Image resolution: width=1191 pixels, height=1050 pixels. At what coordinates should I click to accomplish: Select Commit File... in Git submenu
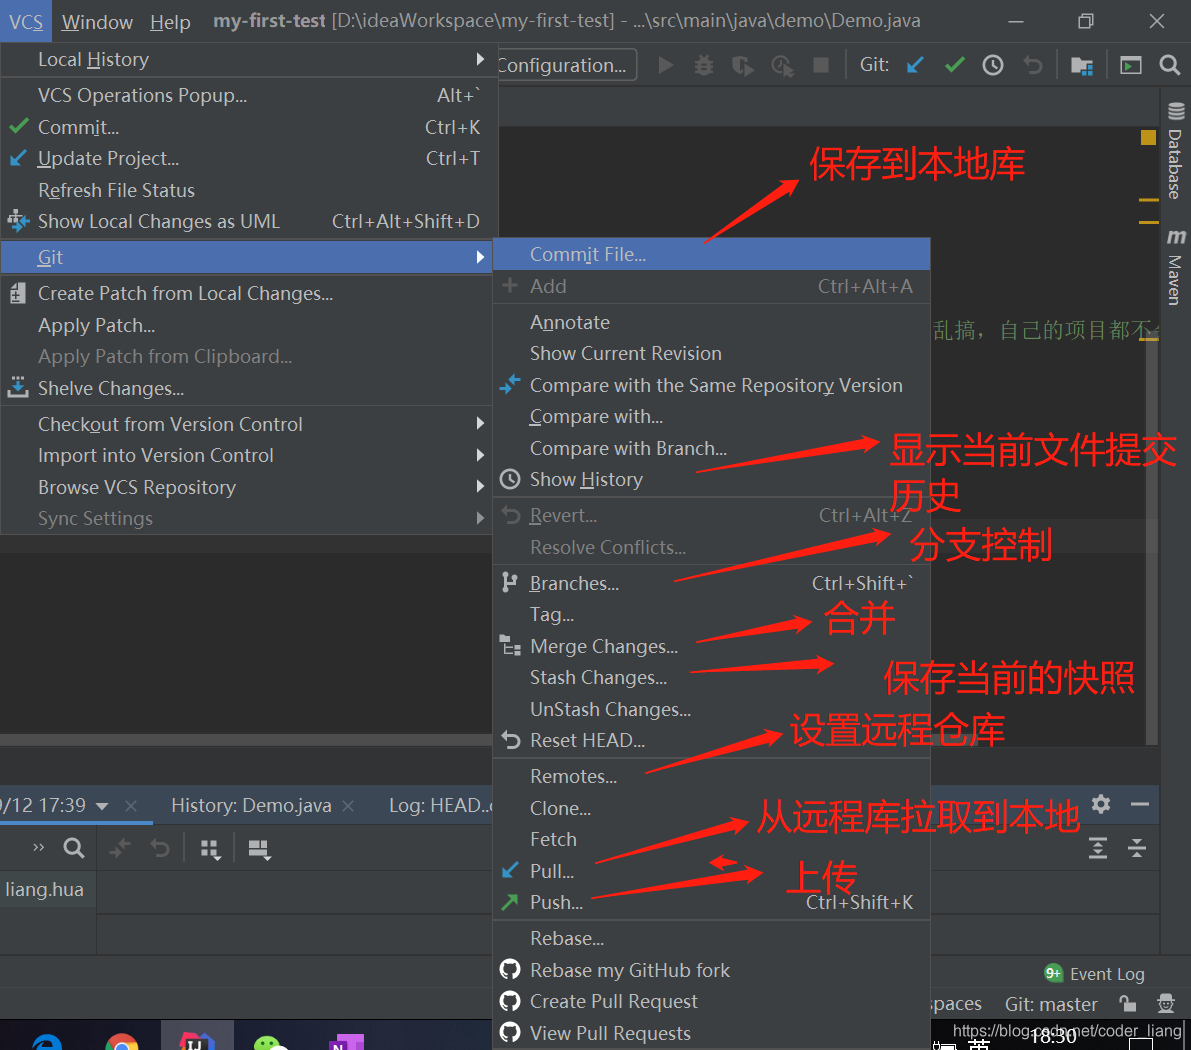(712, 255)
